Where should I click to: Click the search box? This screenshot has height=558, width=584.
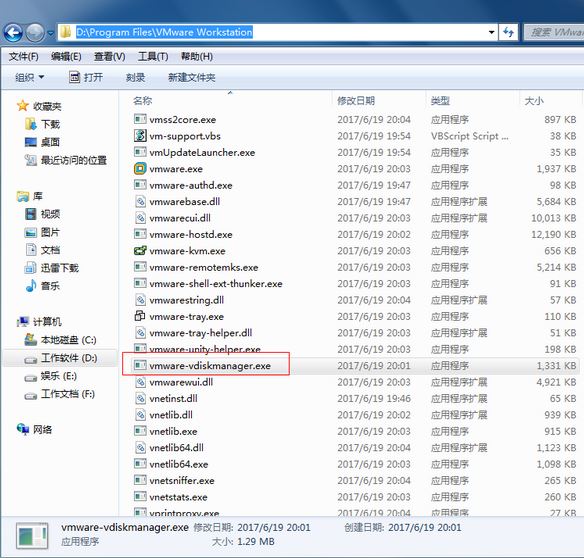554,32
